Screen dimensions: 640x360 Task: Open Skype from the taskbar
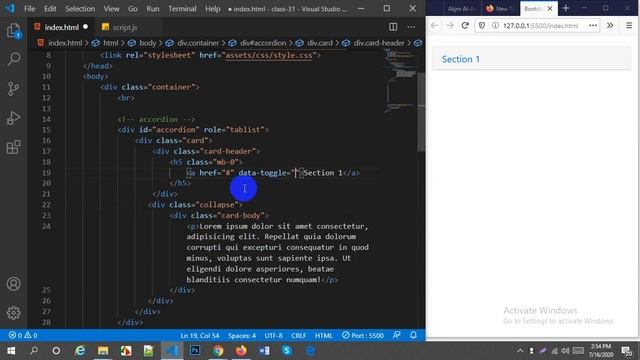click(287, 351)
